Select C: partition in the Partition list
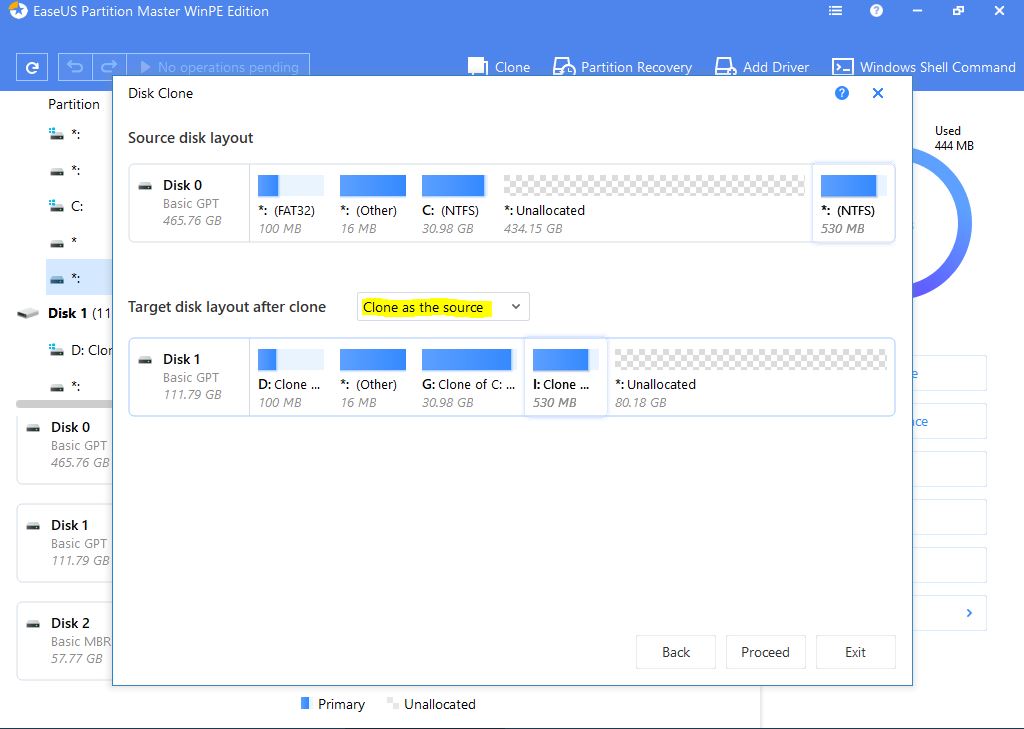This screenshot has width=1024, height=729. tap(76, 206)
